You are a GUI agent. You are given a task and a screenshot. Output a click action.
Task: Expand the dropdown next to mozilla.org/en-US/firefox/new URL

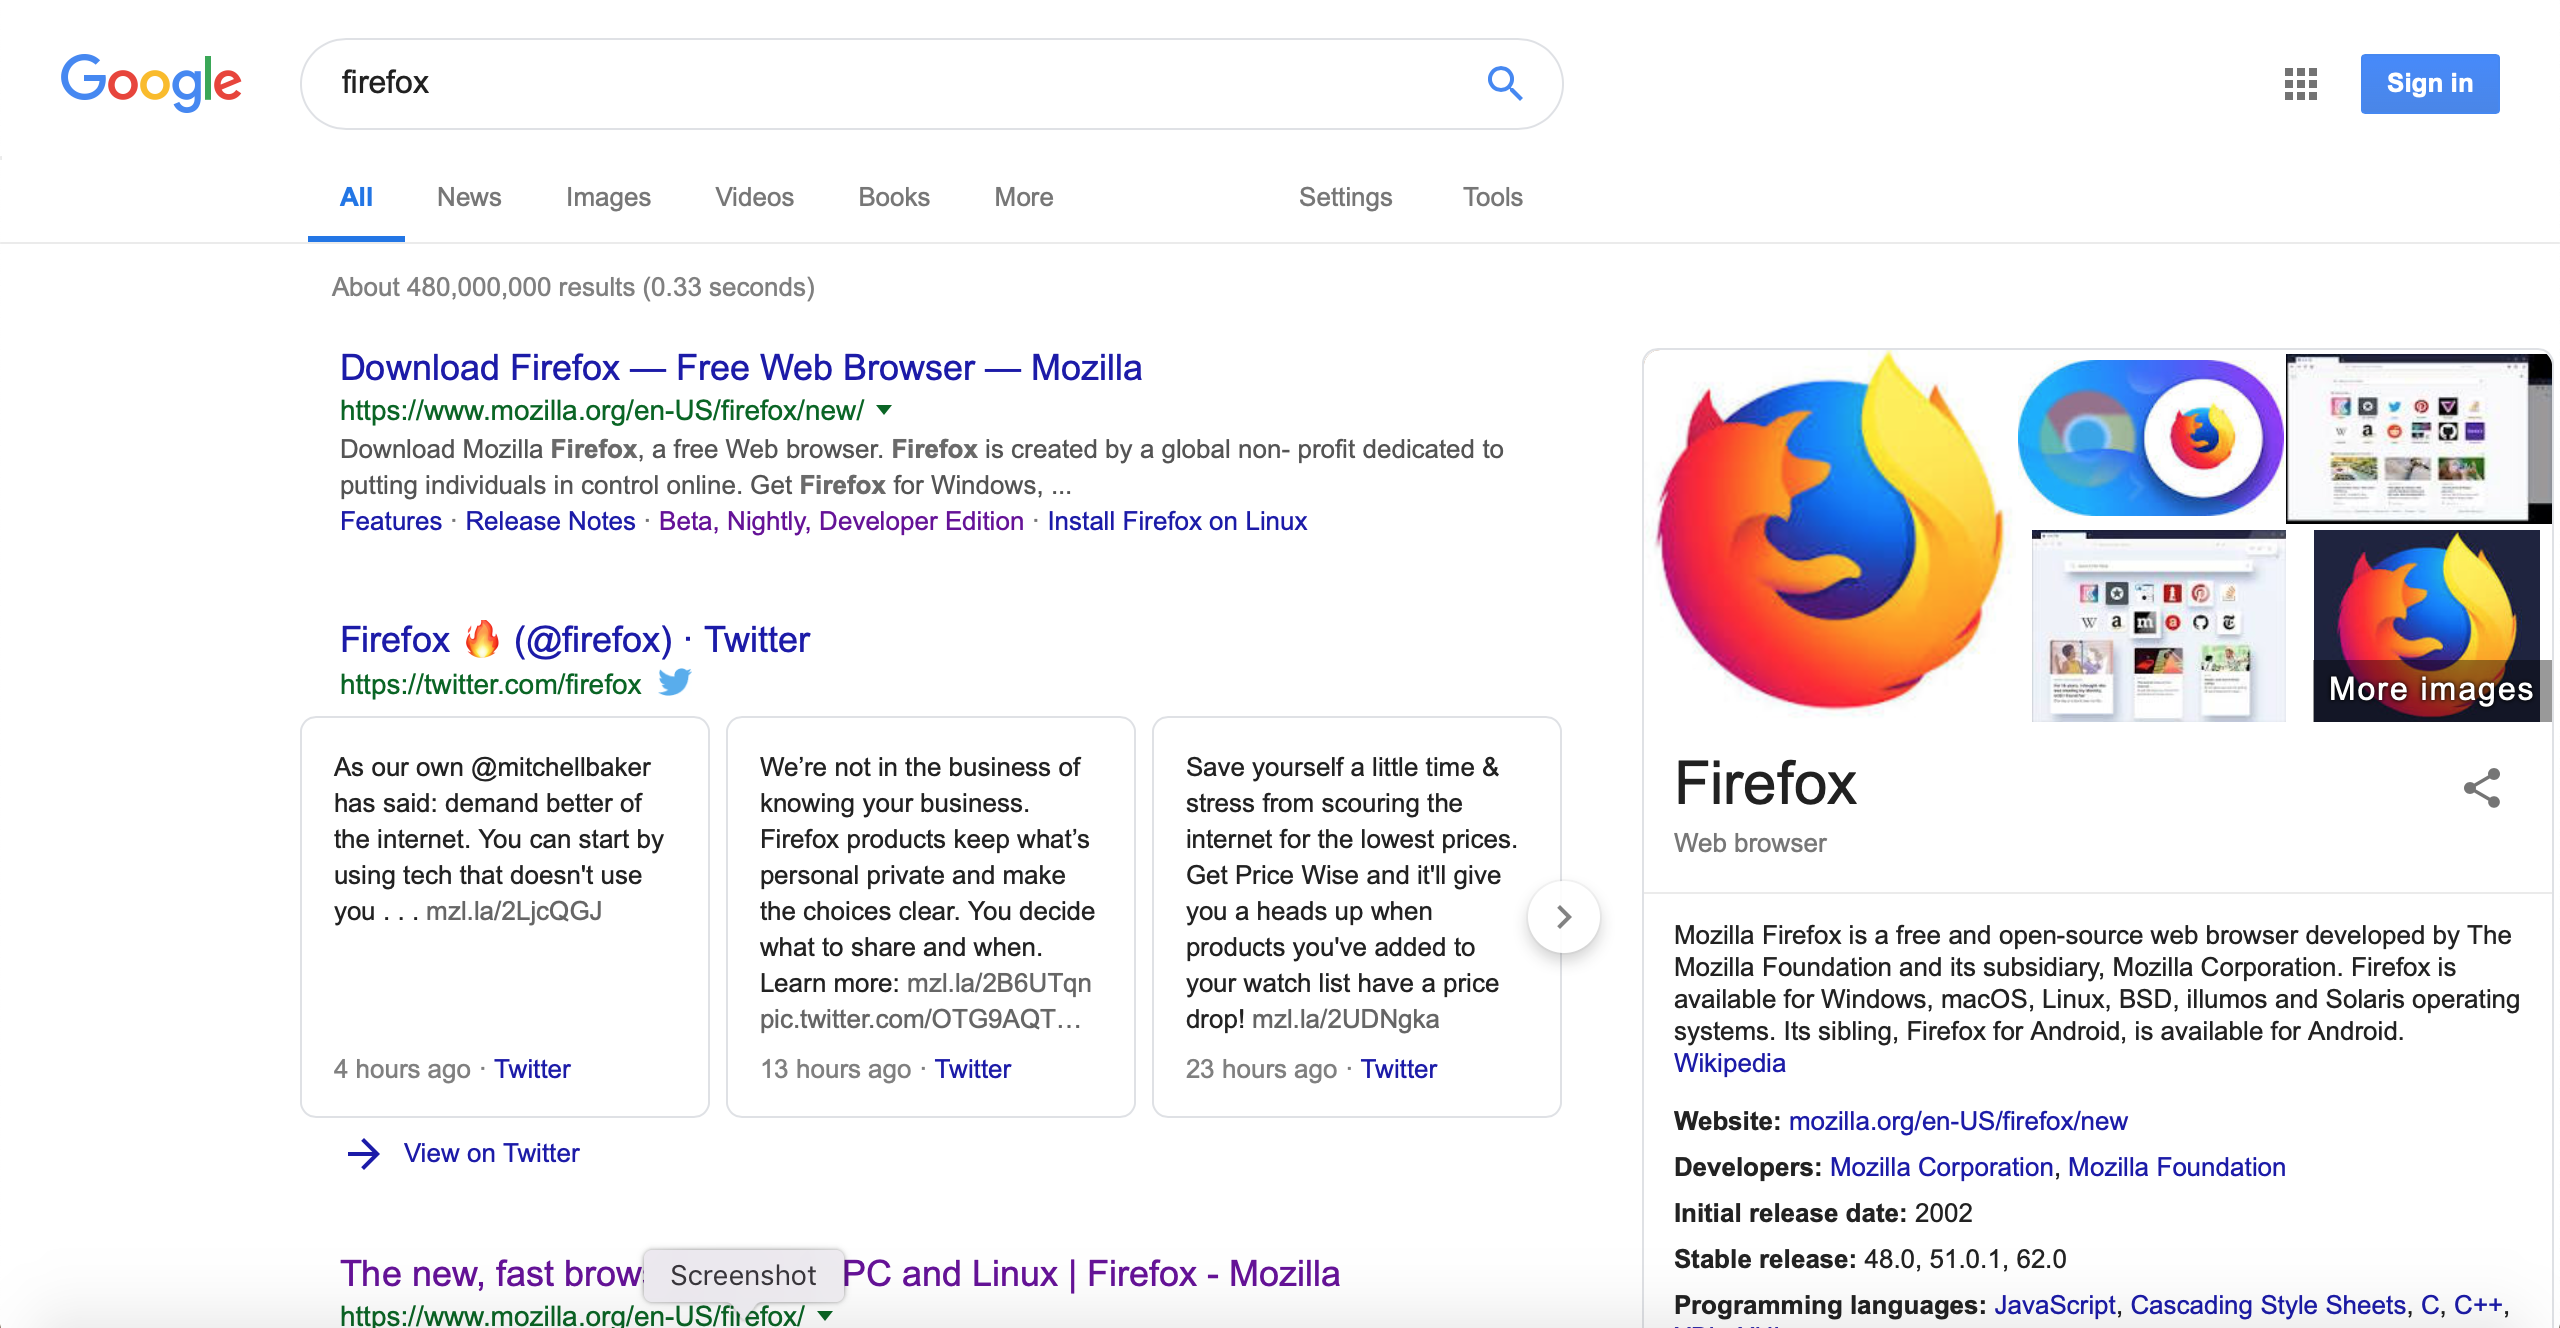click(x=884, y=409)
